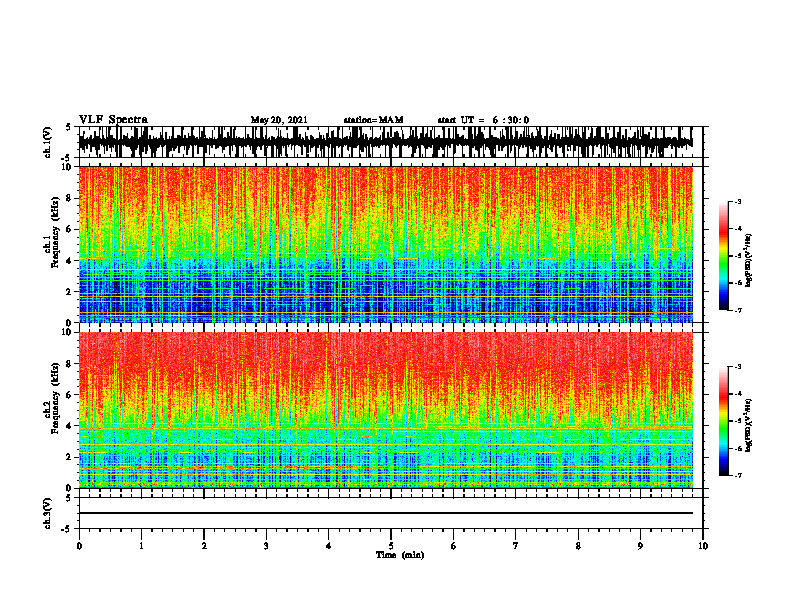The image size is (792, 612).
Task: Click the "-3" label on ch.1 colorbar
Action: [x=738, y=201]
